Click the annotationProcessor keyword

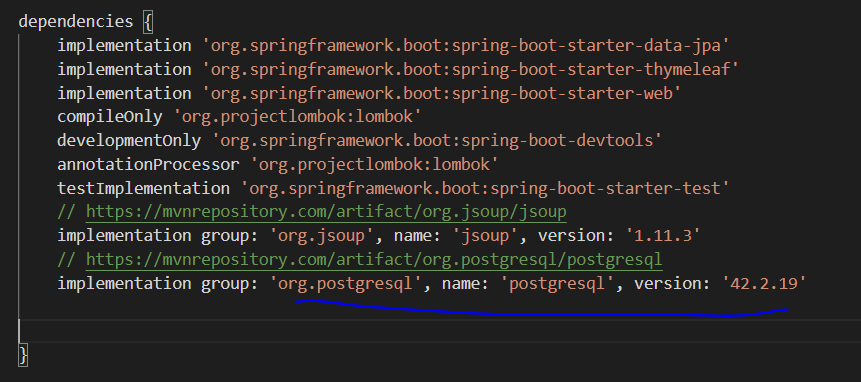pyautogui.click(x=148, y=164)
